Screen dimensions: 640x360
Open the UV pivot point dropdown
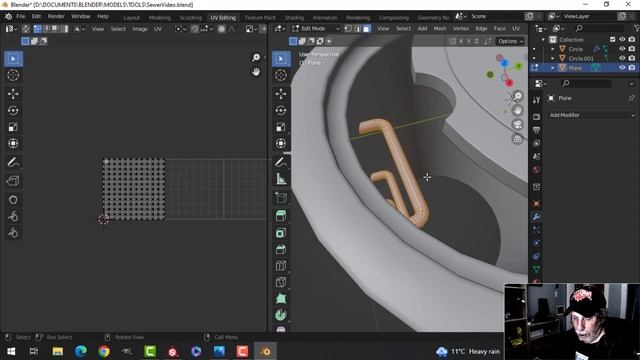180,29
